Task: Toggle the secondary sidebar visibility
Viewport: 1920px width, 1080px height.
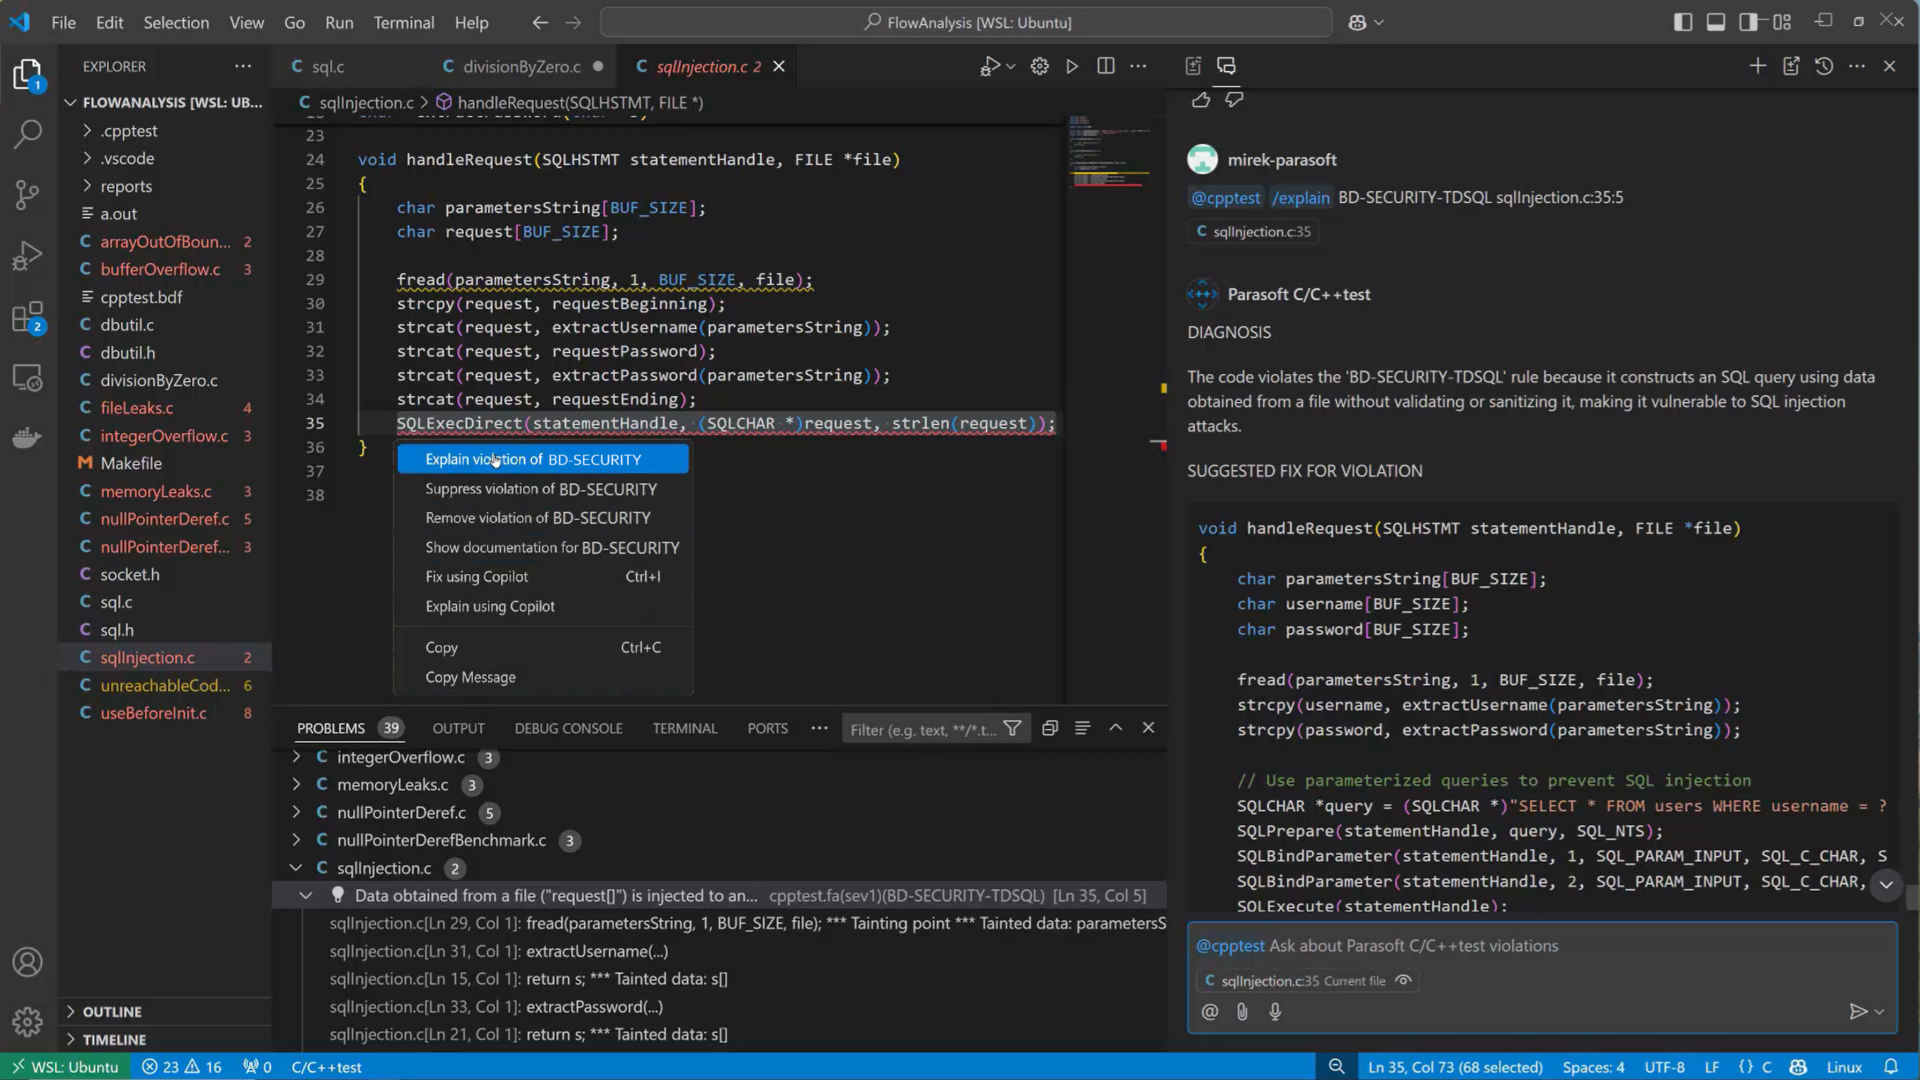Action: pyautogui.click(x=1749, y=21)
